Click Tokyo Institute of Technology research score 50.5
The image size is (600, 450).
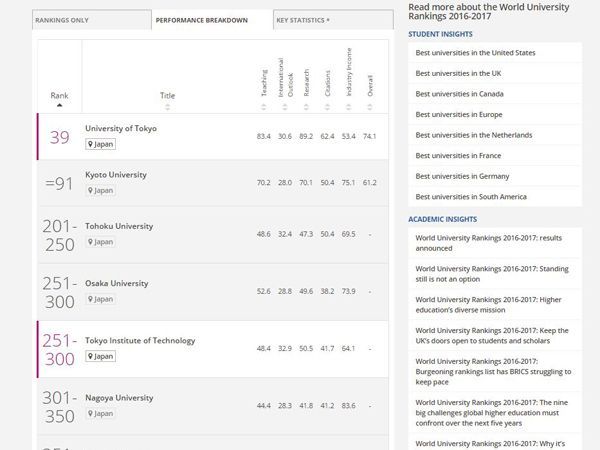click(x=306, y=349)
